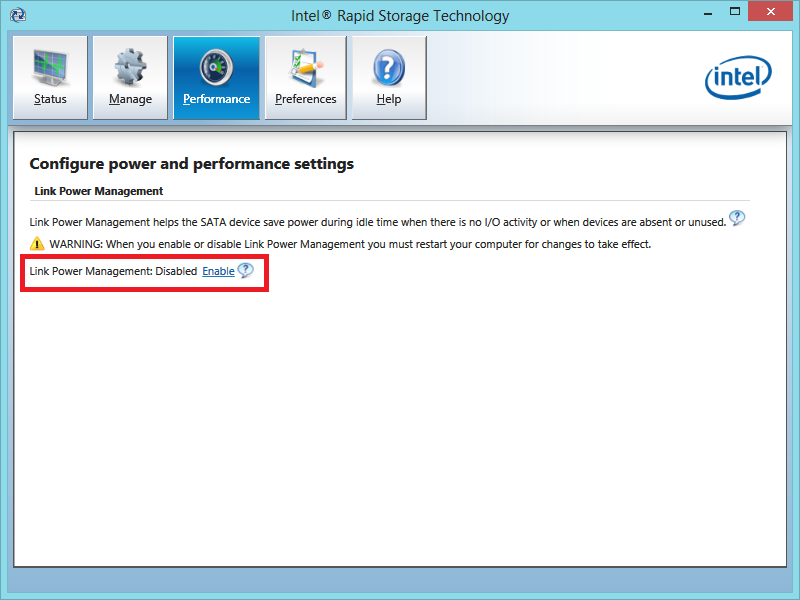Screen dimensions: 800x600
Task: Click the 'Intel® Rapid Storage Technology' window title
Action: coord(400,16)
